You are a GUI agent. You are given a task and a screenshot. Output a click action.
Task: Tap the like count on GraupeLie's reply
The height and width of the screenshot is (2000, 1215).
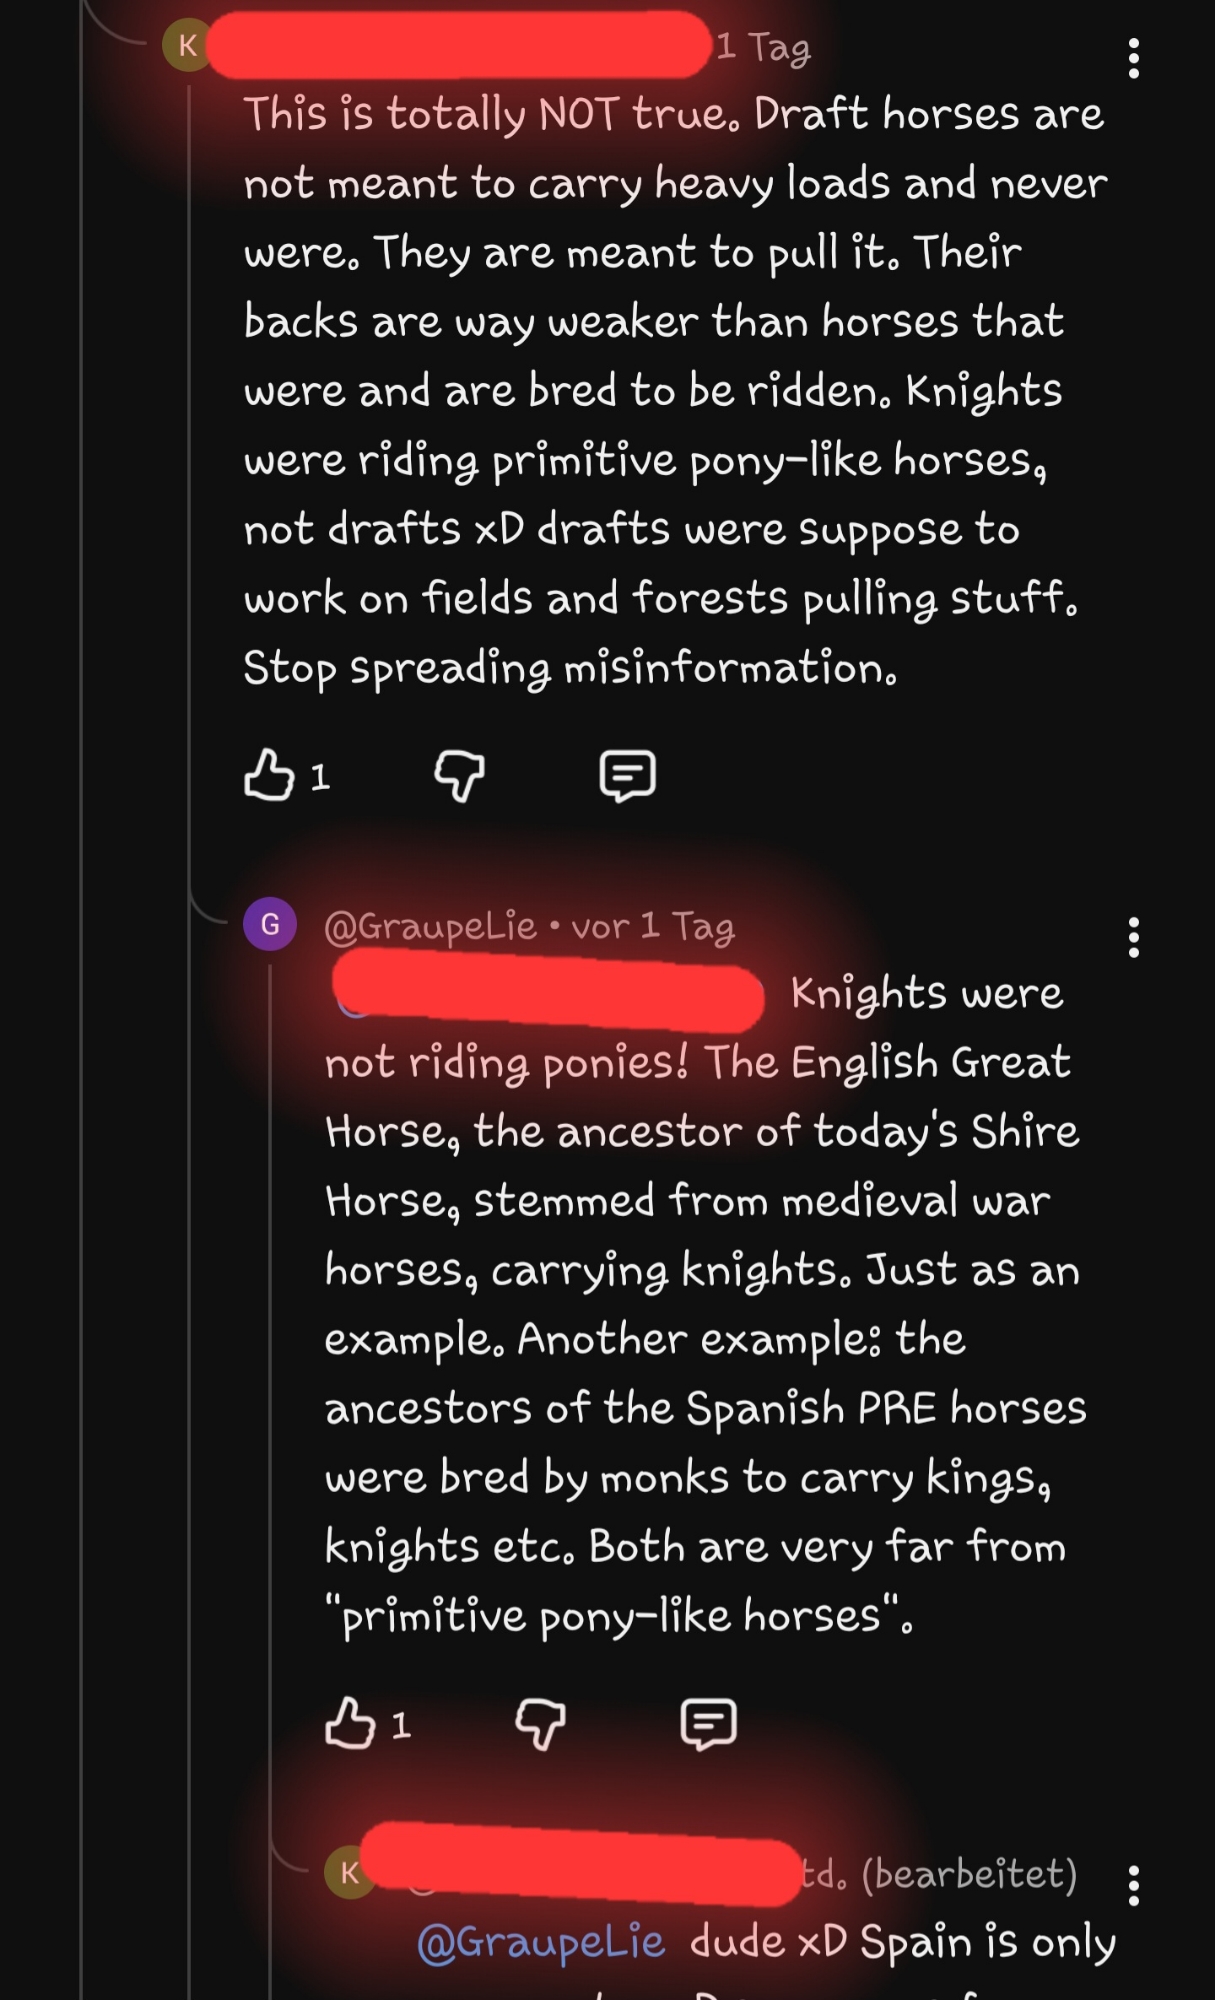point(401,1725)
